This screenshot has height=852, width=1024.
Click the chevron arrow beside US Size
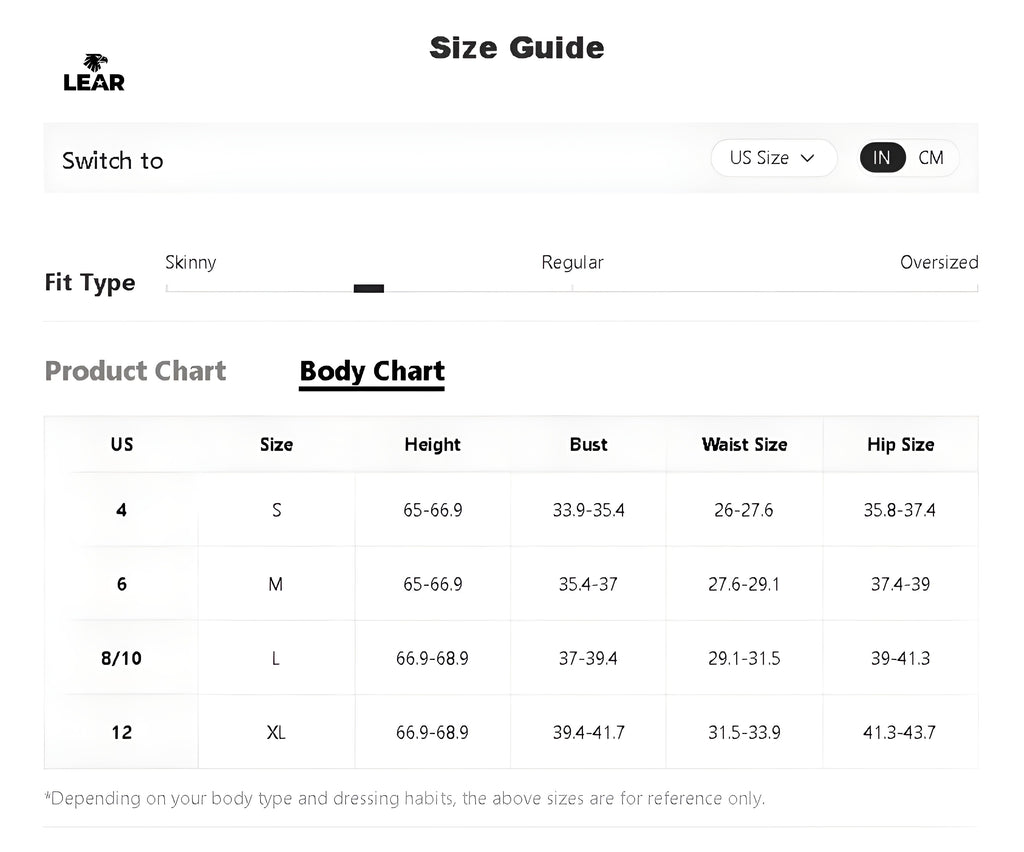click(808, 158)
